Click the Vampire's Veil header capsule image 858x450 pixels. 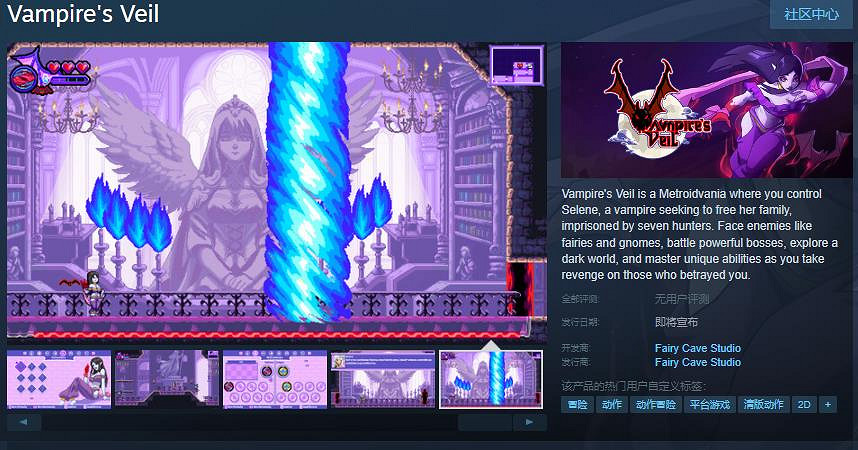coord(706,110)
